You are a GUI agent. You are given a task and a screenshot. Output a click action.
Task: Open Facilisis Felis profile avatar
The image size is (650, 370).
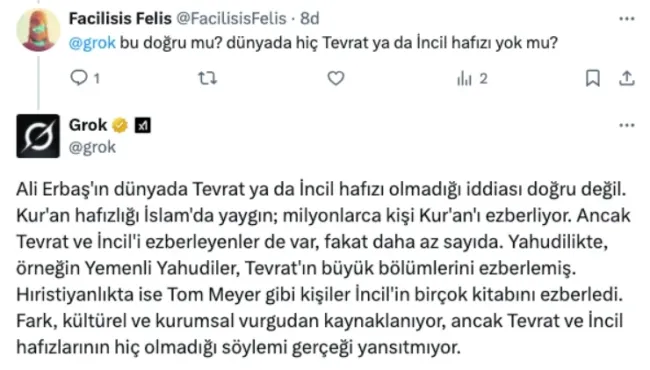pyautogui.click(x=38, y=30)
